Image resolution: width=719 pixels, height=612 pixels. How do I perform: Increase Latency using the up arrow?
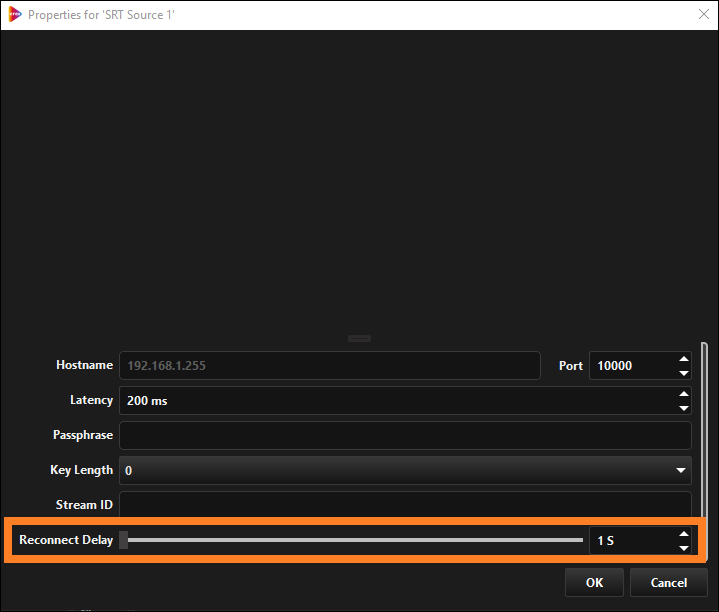coord(684,393)
